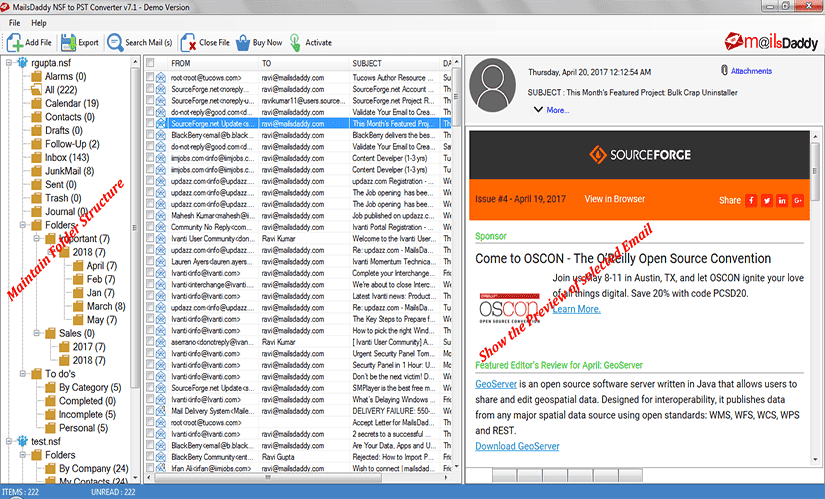Collapse the To do's tree node
The width and height of the screenshot is (825, 499).
[23, 374]
